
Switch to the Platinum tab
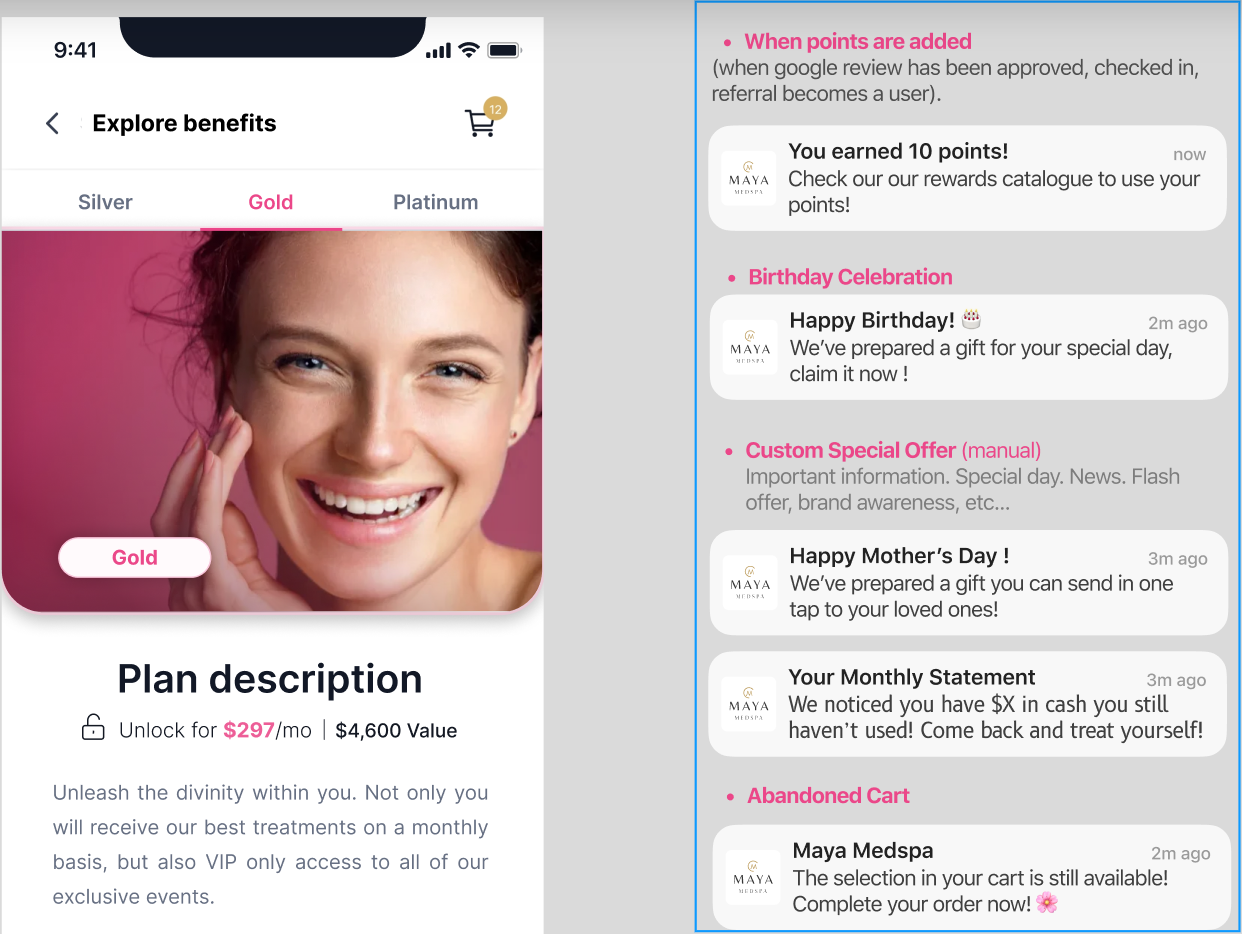(x=435, y=202)
